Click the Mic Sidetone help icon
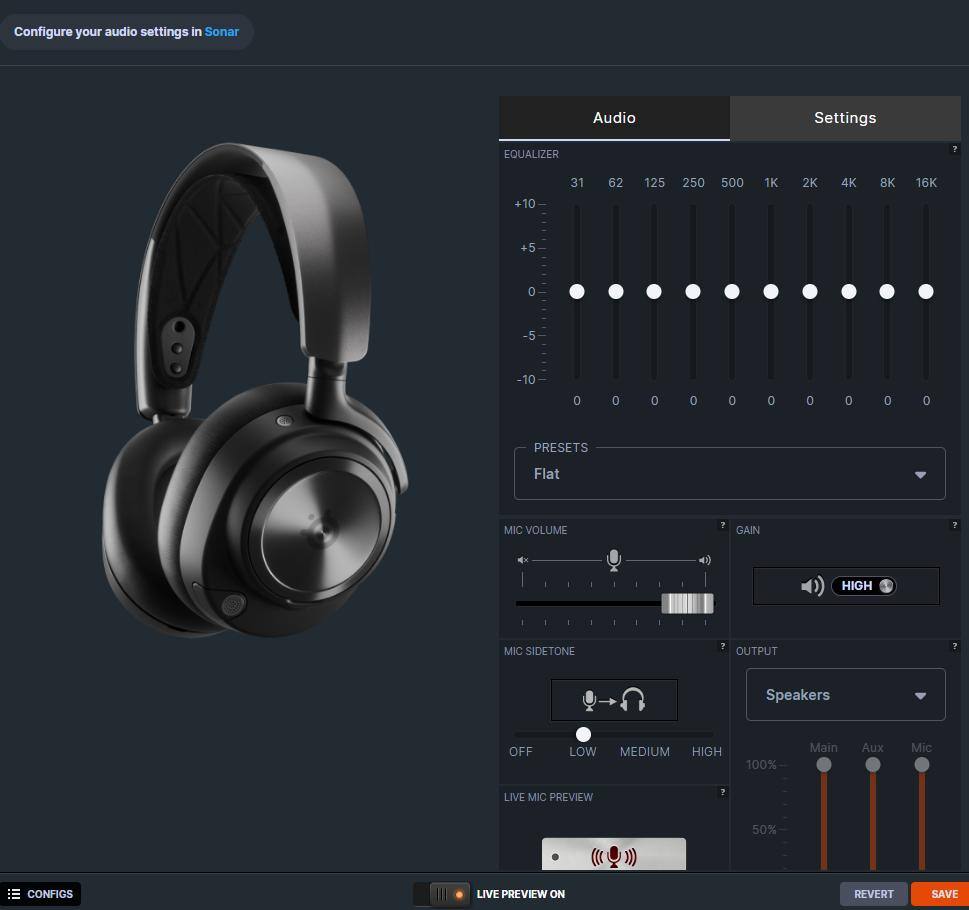 tap(723, 646)
